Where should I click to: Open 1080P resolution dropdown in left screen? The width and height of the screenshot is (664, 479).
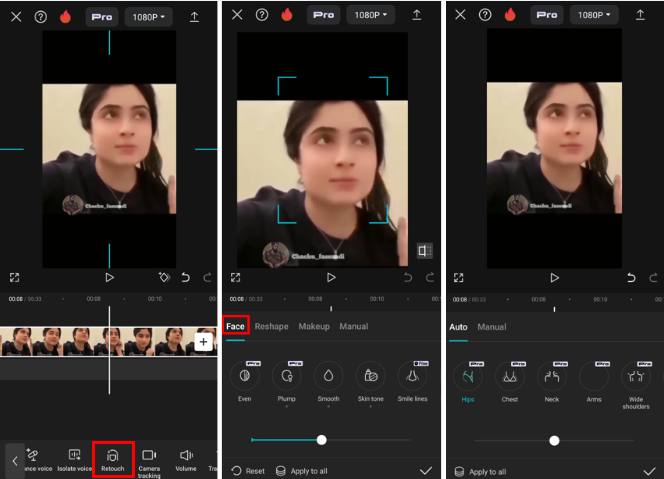pyautogui.click(x=148, y=17)
